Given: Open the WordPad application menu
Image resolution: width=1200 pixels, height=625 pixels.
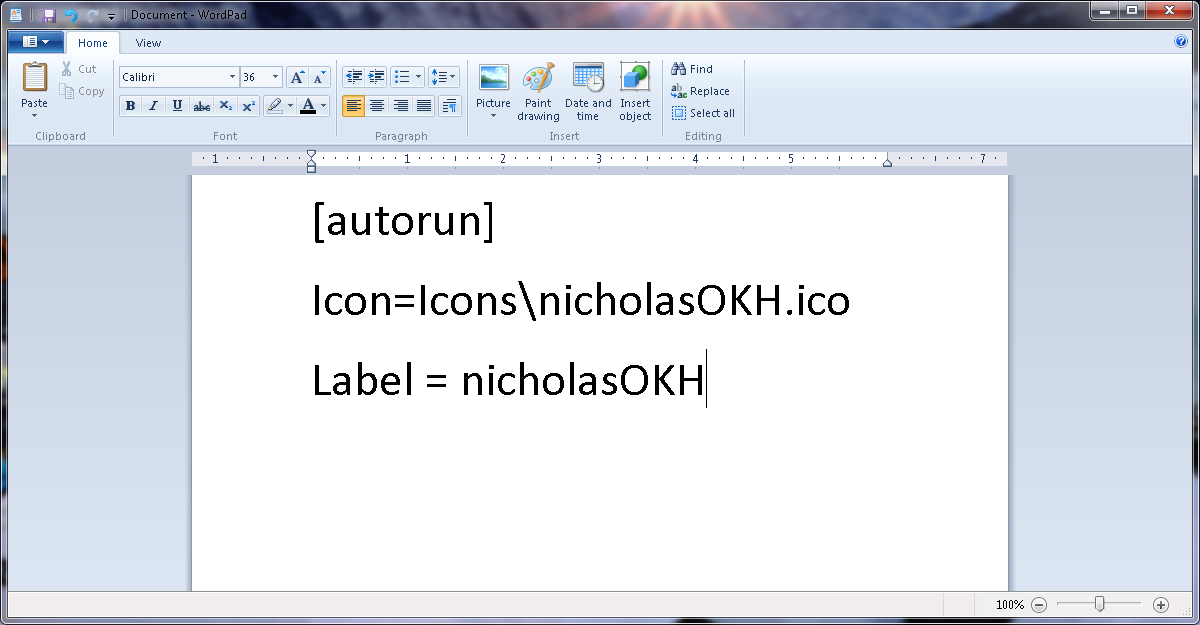Looking at the screenshot, I should click(x=35, y=41).
